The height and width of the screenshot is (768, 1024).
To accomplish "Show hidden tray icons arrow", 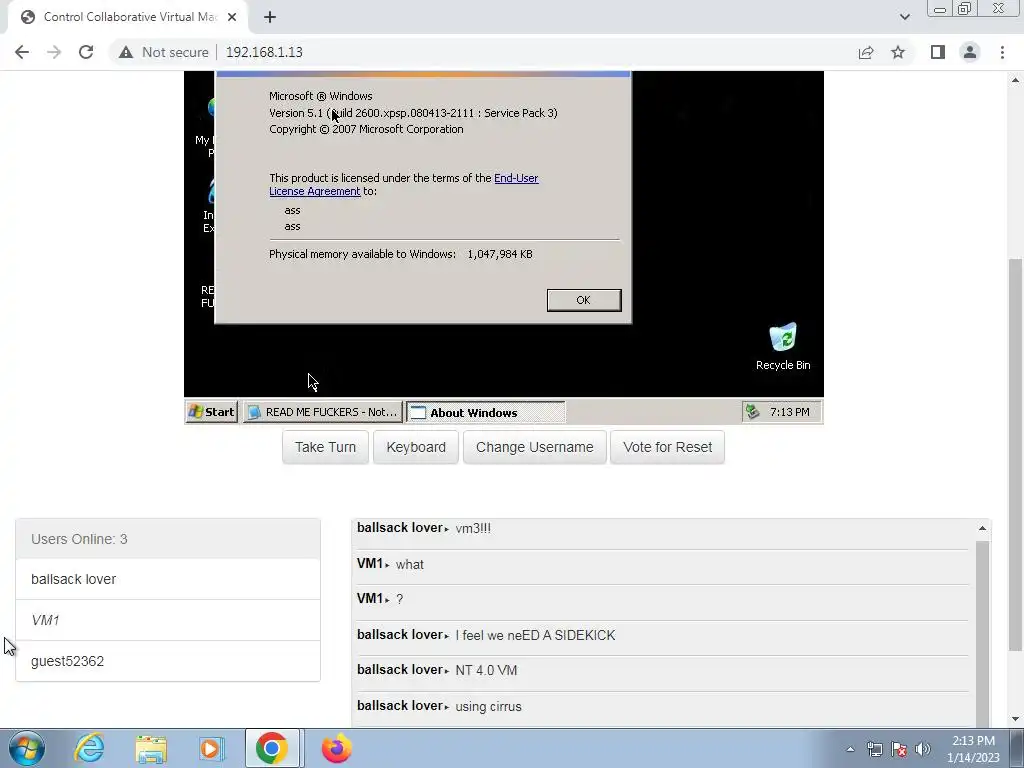I will [850, 749].
